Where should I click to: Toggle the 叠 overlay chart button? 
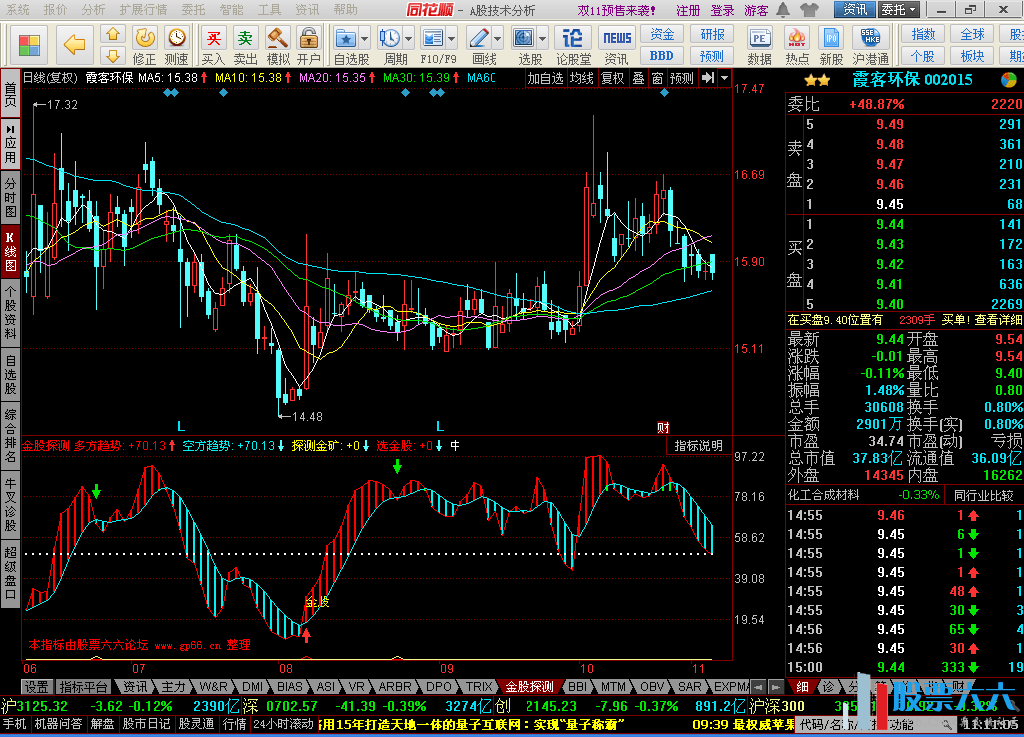(x=638, y=78)
